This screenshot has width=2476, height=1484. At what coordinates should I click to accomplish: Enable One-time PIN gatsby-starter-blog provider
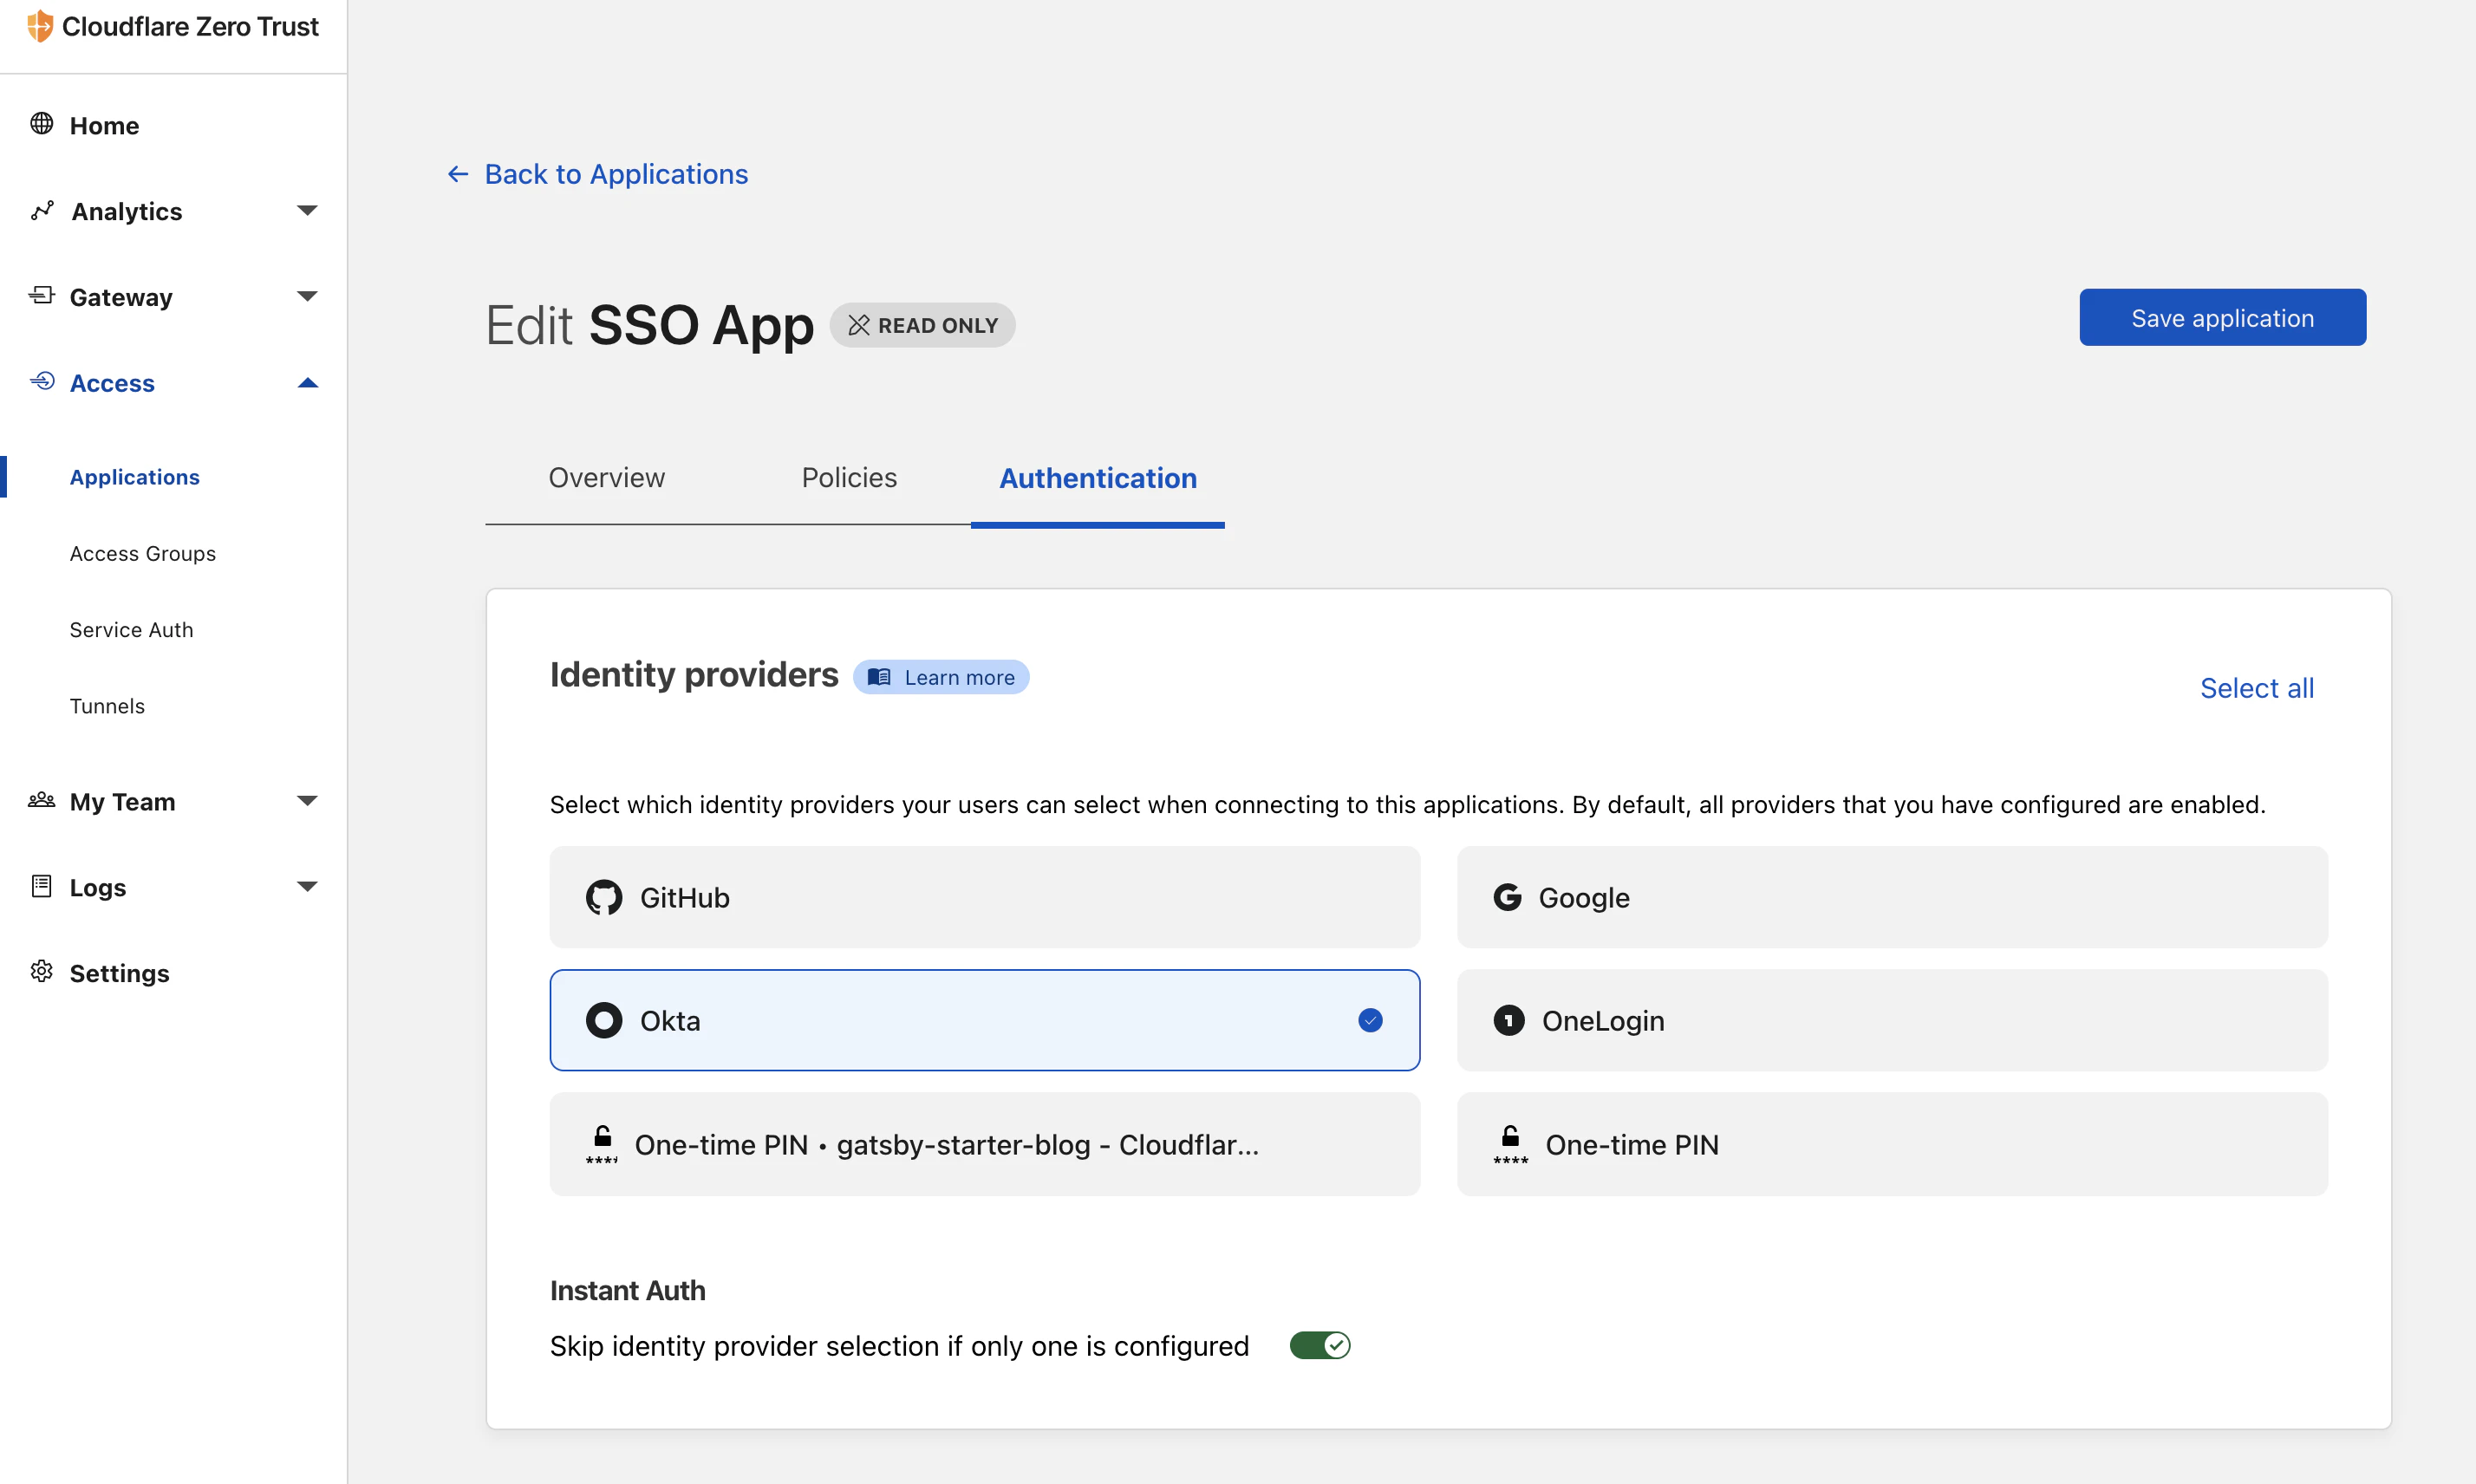coord(985,1144)
